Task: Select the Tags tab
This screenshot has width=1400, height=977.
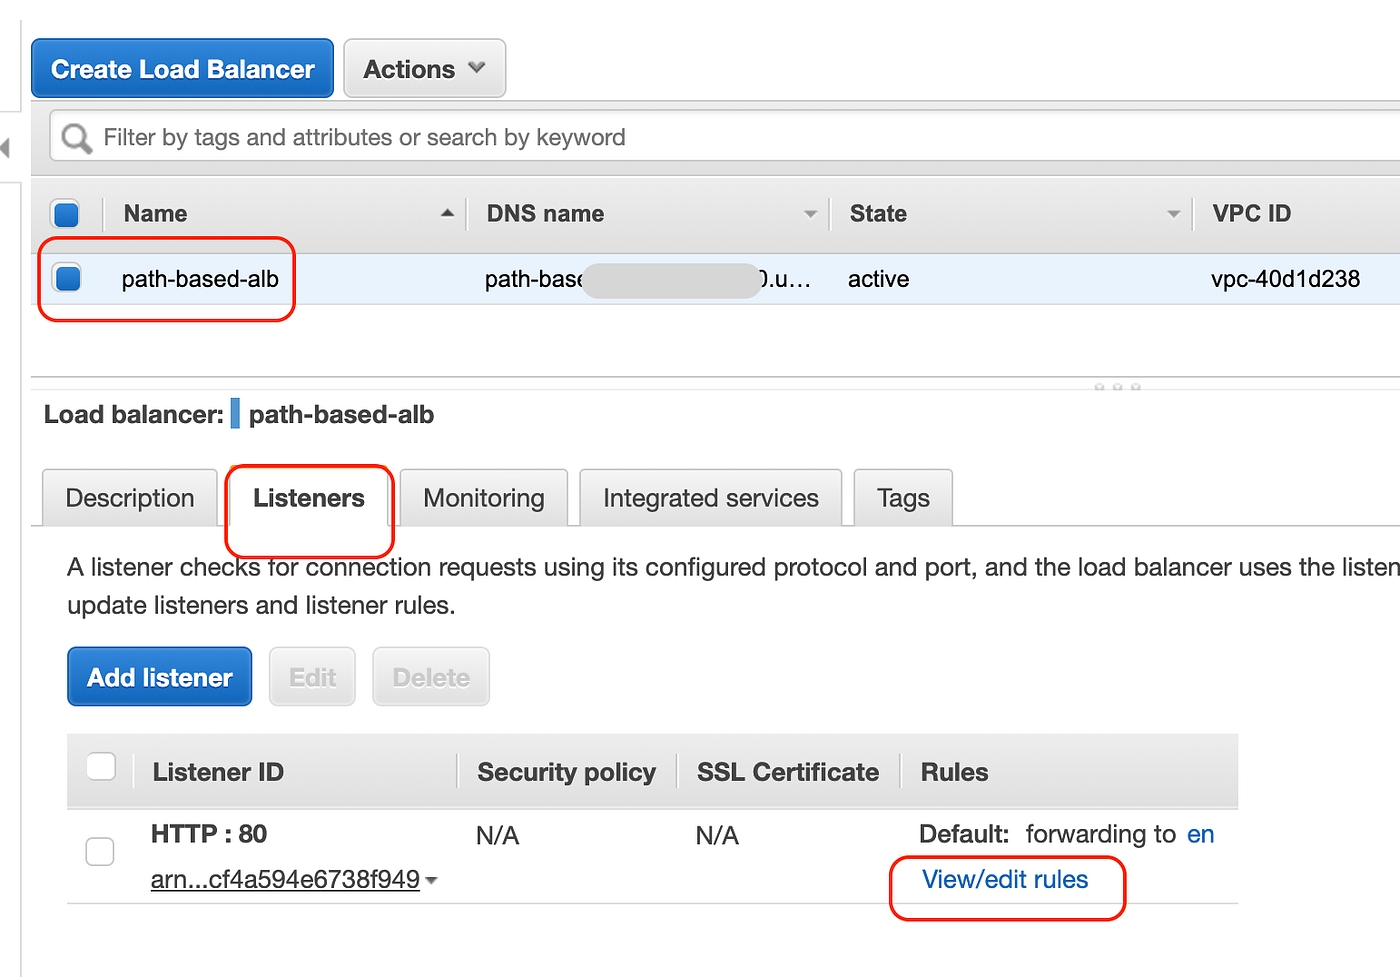Action: coord(903,498)
